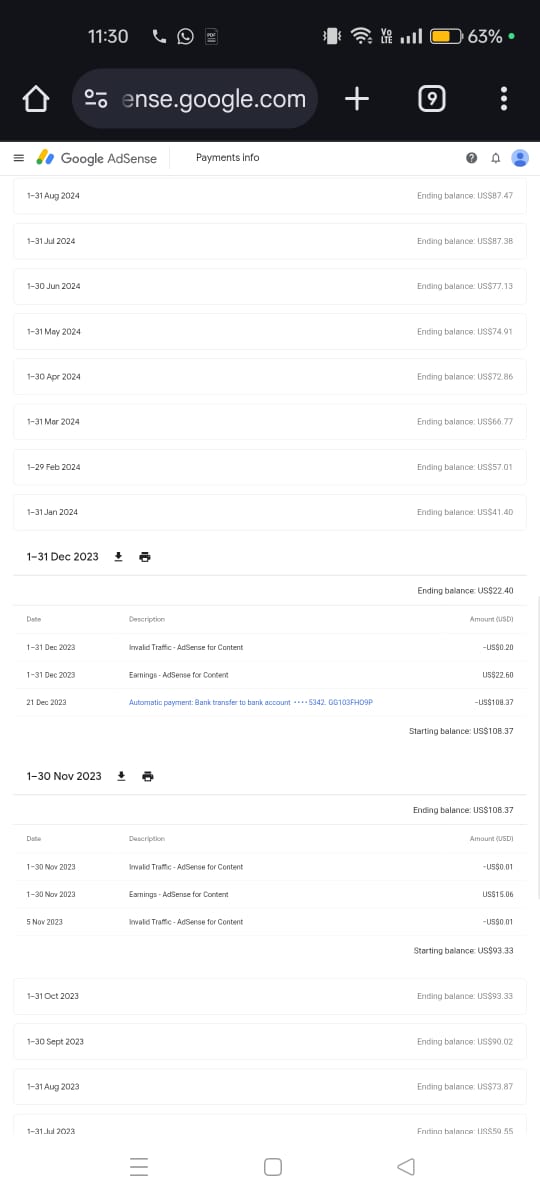Download the 1–30 Nov 2023 statement
The height and width of the screenshot is (1200, 540).
pyautogui.click(x=121, y=776)
